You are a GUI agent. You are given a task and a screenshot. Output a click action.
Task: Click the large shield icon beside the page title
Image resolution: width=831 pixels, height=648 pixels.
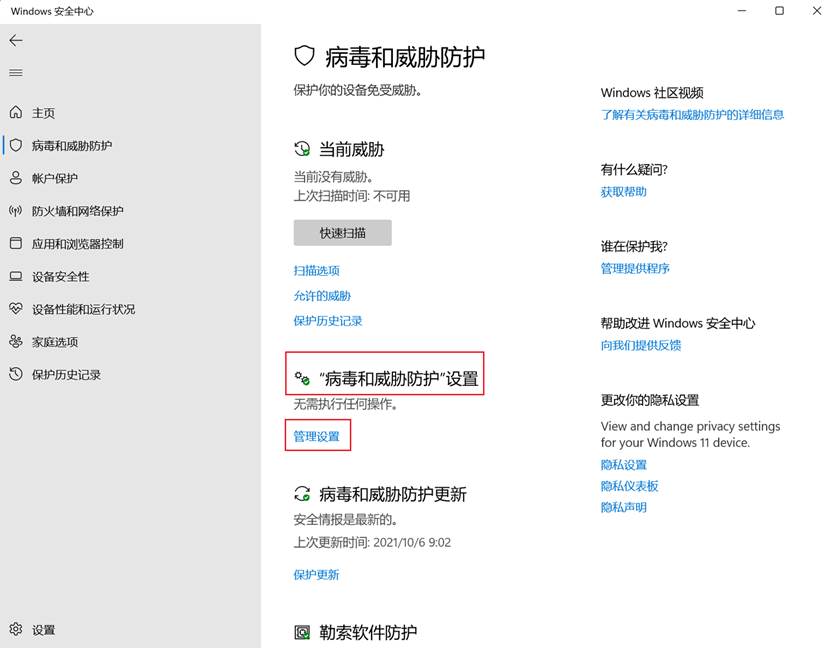click(x=304, y=56)
